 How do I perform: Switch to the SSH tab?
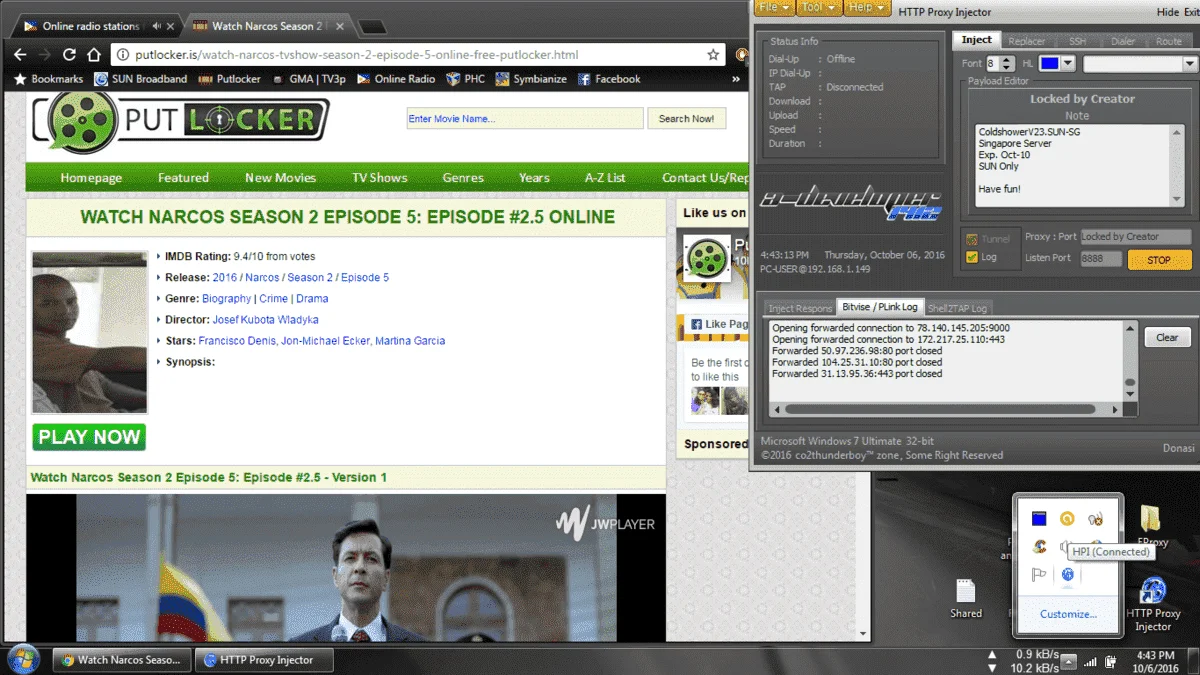1077,41
